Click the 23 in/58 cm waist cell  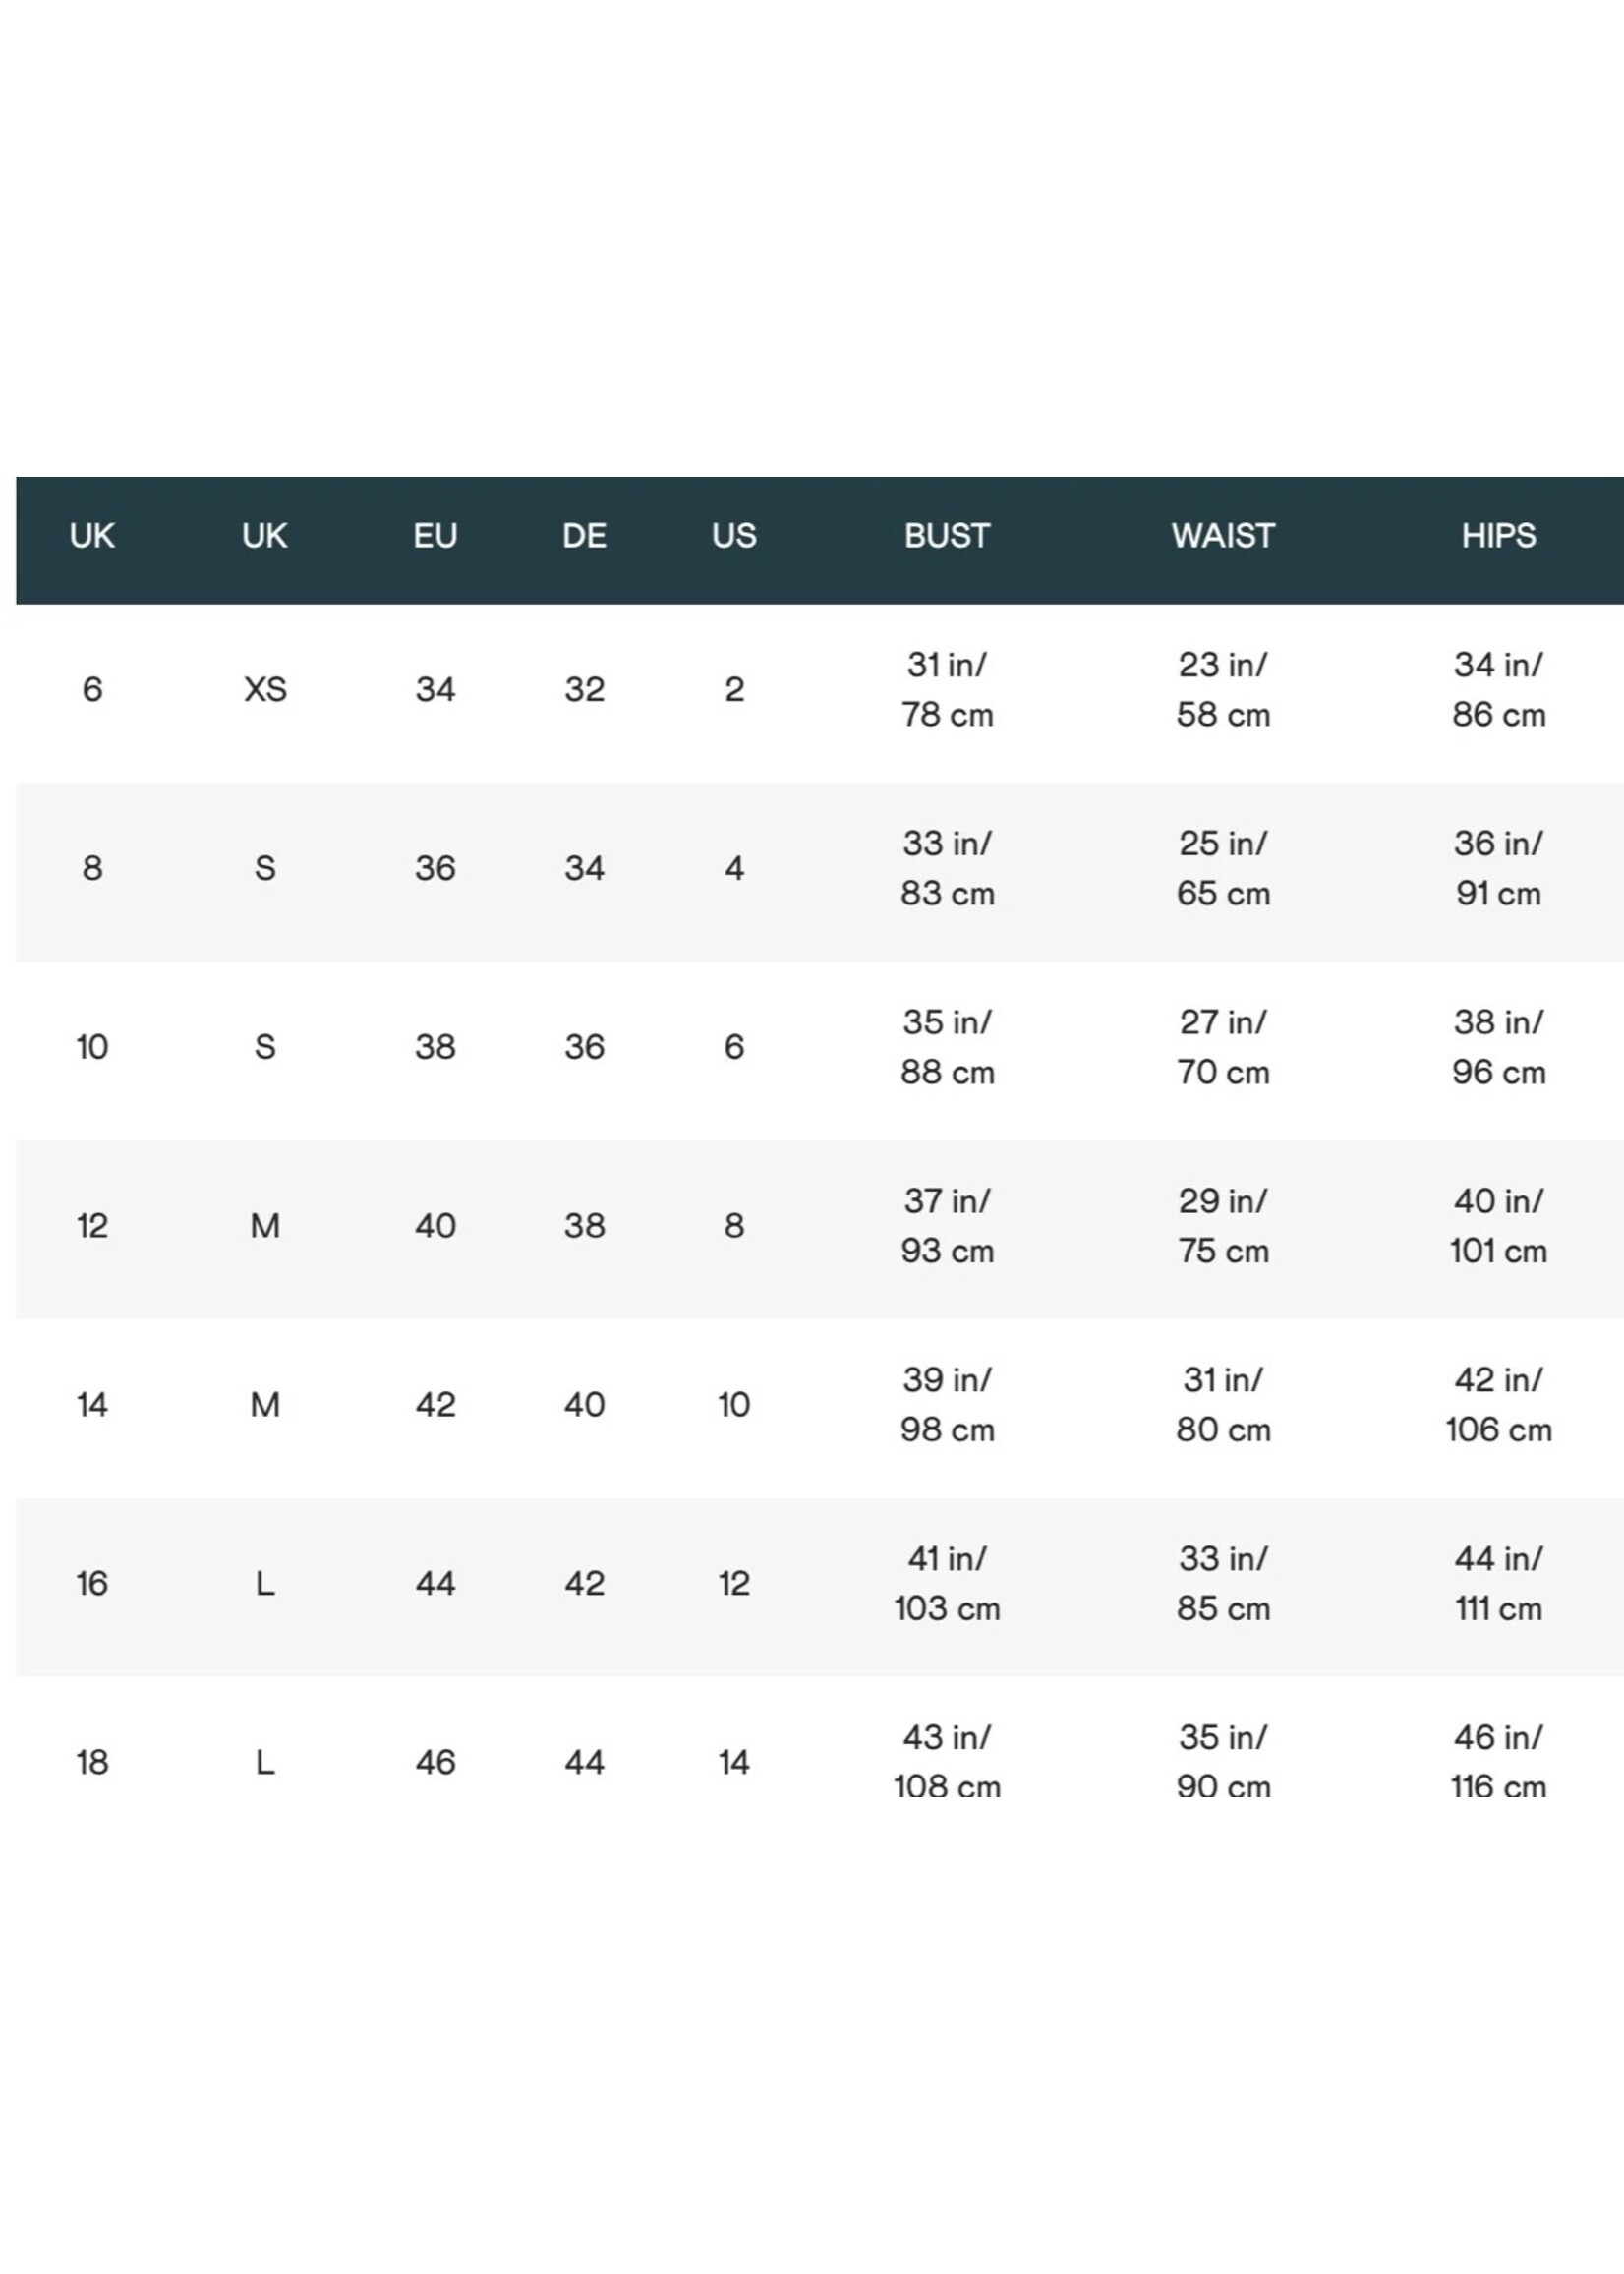click(x=1223, y=690)
